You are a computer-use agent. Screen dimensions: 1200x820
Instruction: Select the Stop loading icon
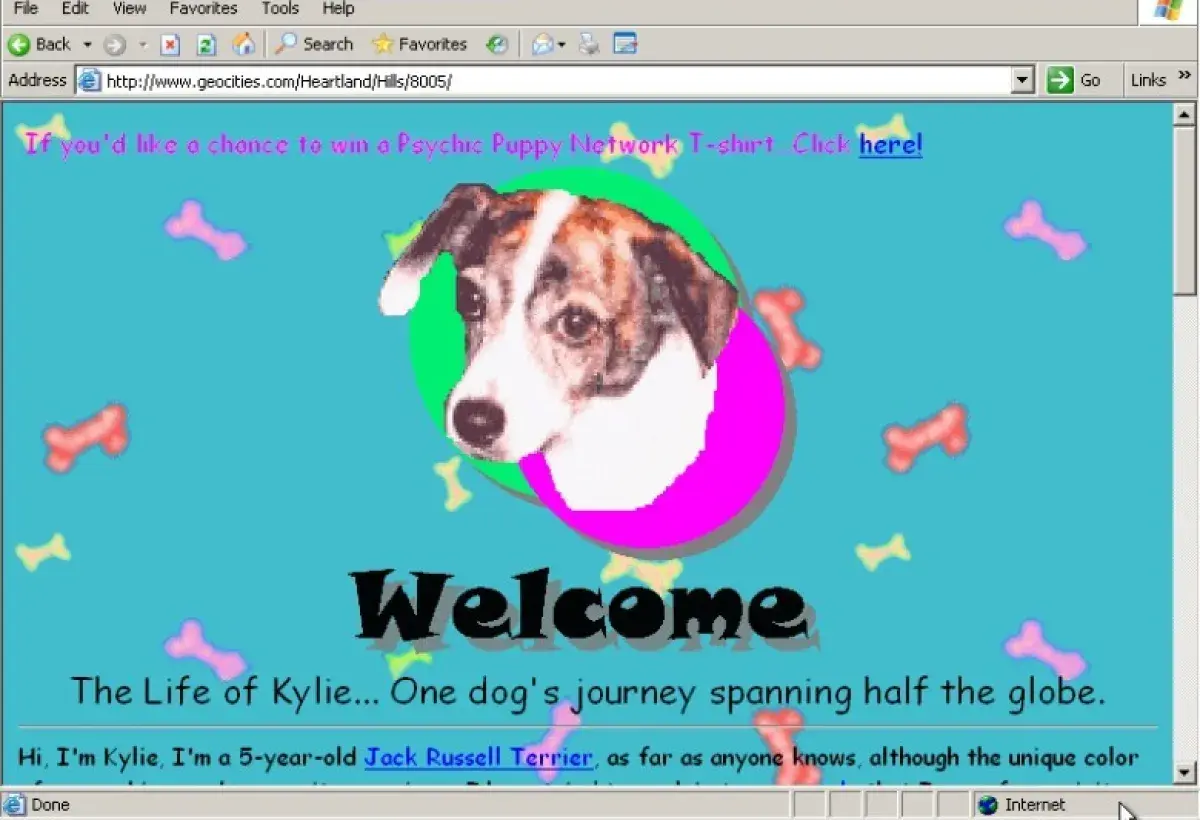tap(170, 44)
